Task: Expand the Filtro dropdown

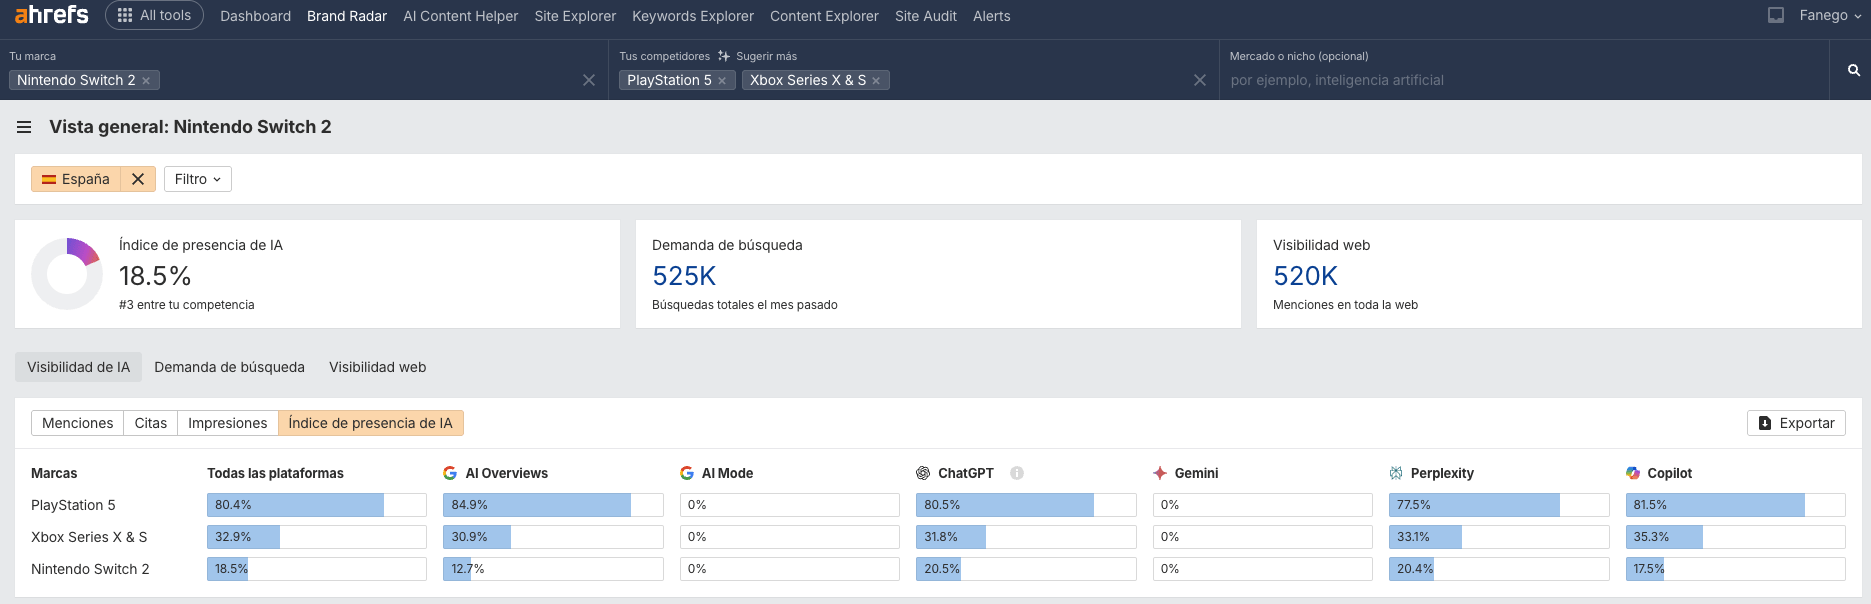Action: [197, 179]
